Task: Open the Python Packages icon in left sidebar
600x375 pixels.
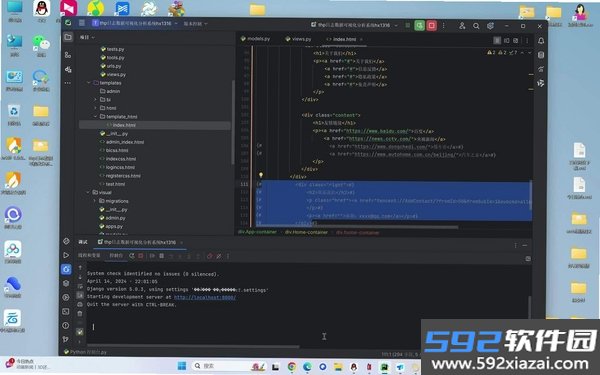Action: coord(66,283)
